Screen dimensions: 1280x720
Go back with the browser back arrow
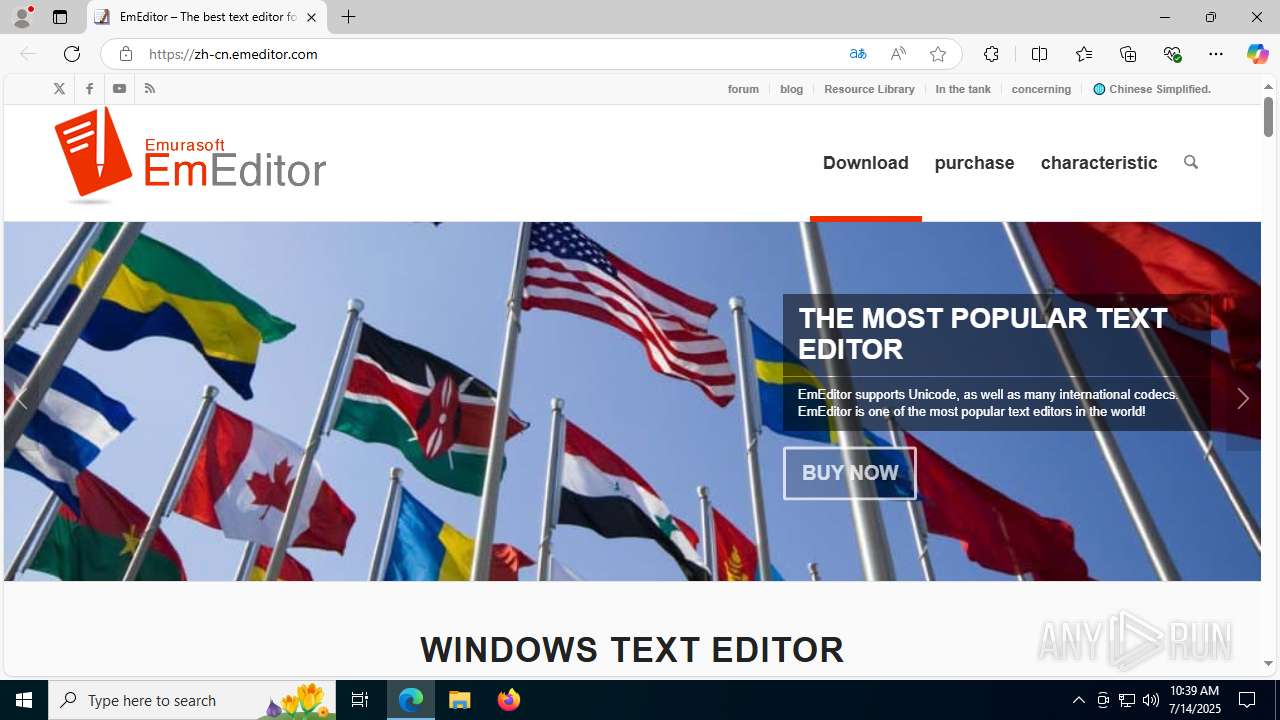pos(27,54)
